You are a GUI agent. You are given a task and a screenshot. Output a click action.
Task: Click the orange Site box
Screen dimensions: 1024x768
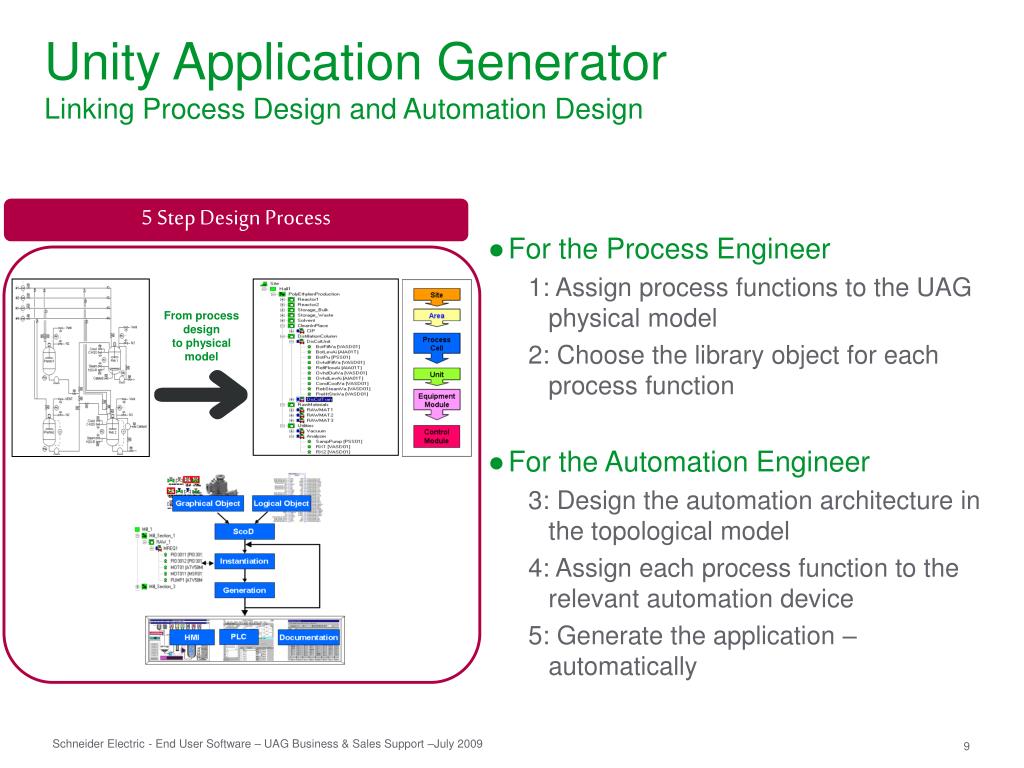pos(436,295)
